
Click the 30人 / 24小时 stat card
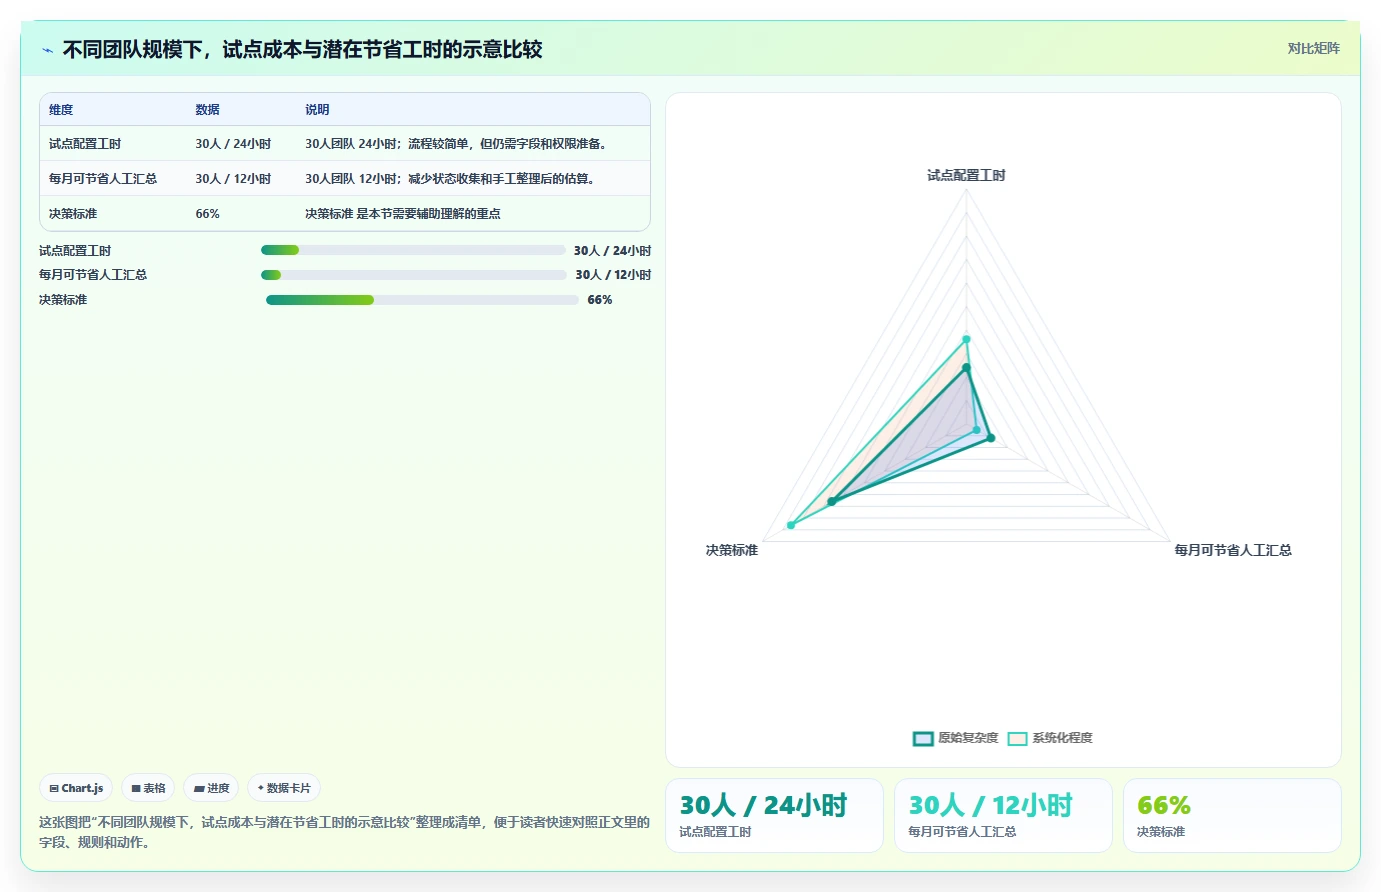pos(774,815)
